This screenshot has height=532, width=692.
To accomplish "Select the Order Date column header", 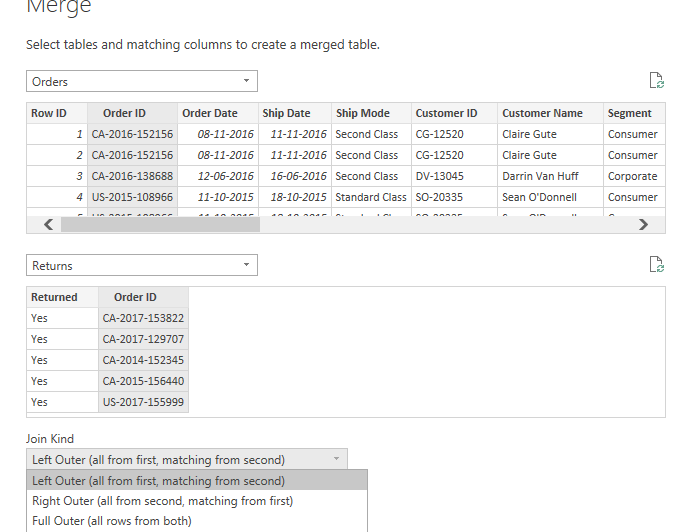I will tap(210, 113).
